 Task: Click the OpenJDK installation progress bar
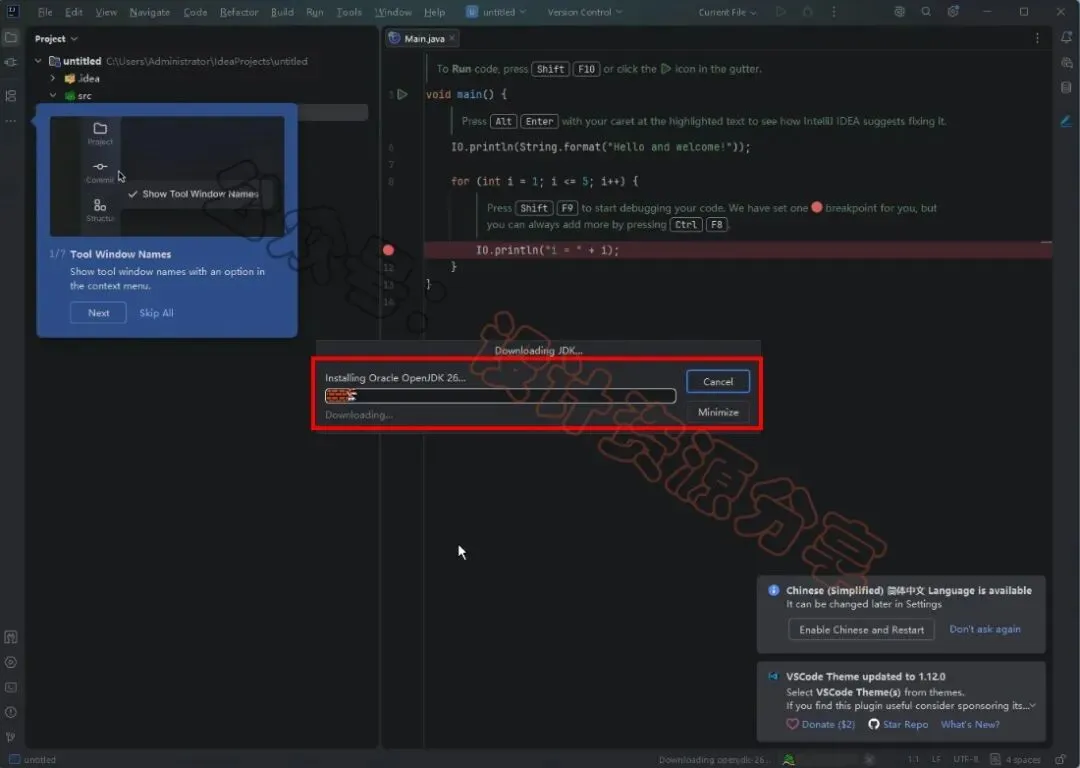click(500, 395)
